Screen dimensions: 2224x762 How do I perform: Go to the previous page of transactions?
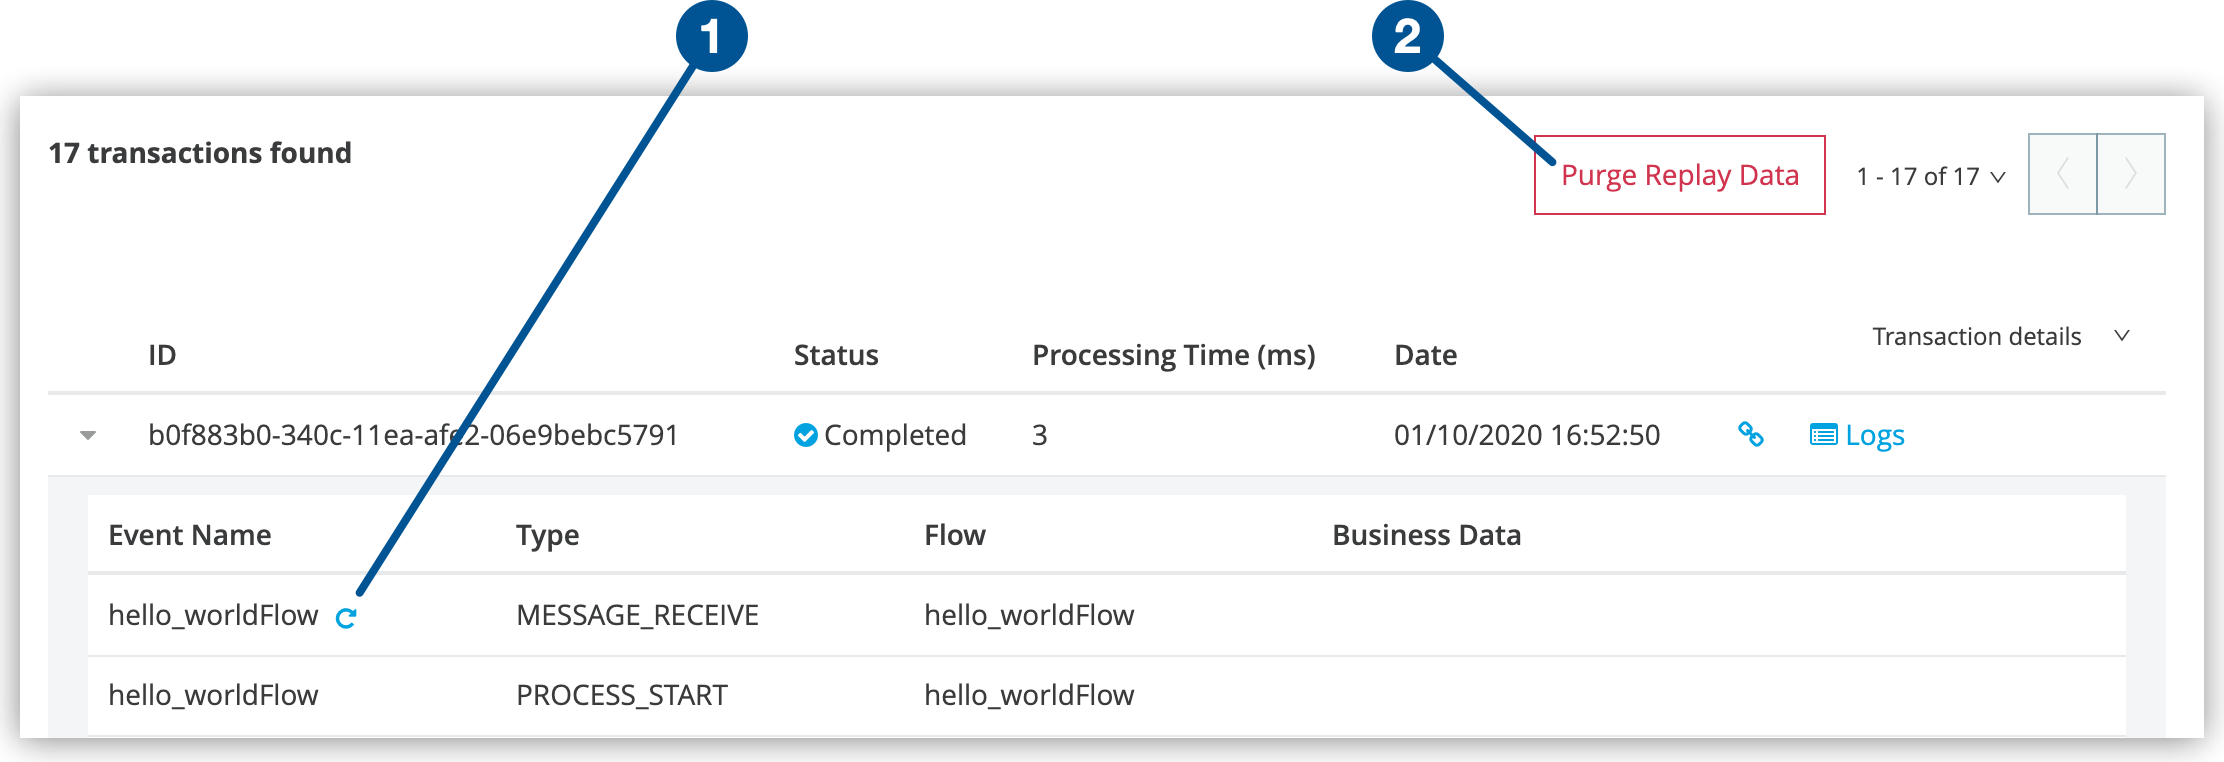2062,174
